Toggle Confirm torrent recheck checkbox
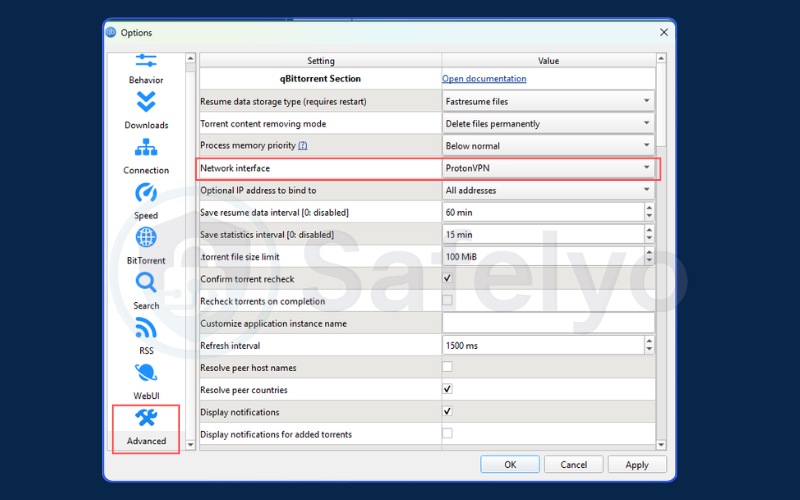 (x=447, y=279)
